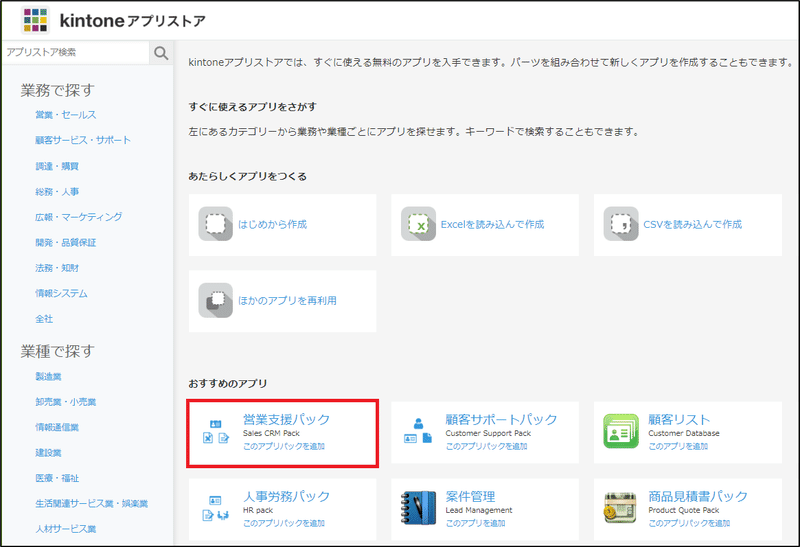Focus the アプリストア検索 search field
Screen dimensions: 800x547
point(76,53)
